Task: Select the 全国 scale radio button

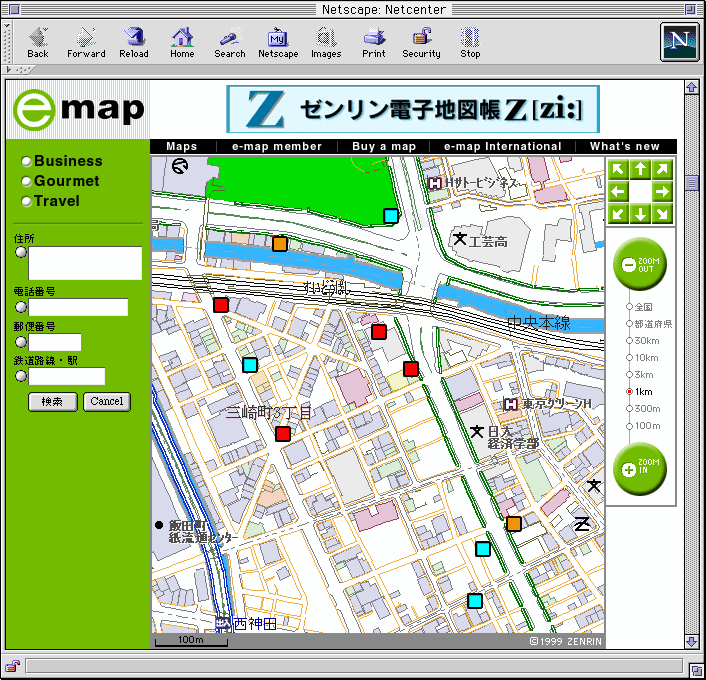Action: 629,307
